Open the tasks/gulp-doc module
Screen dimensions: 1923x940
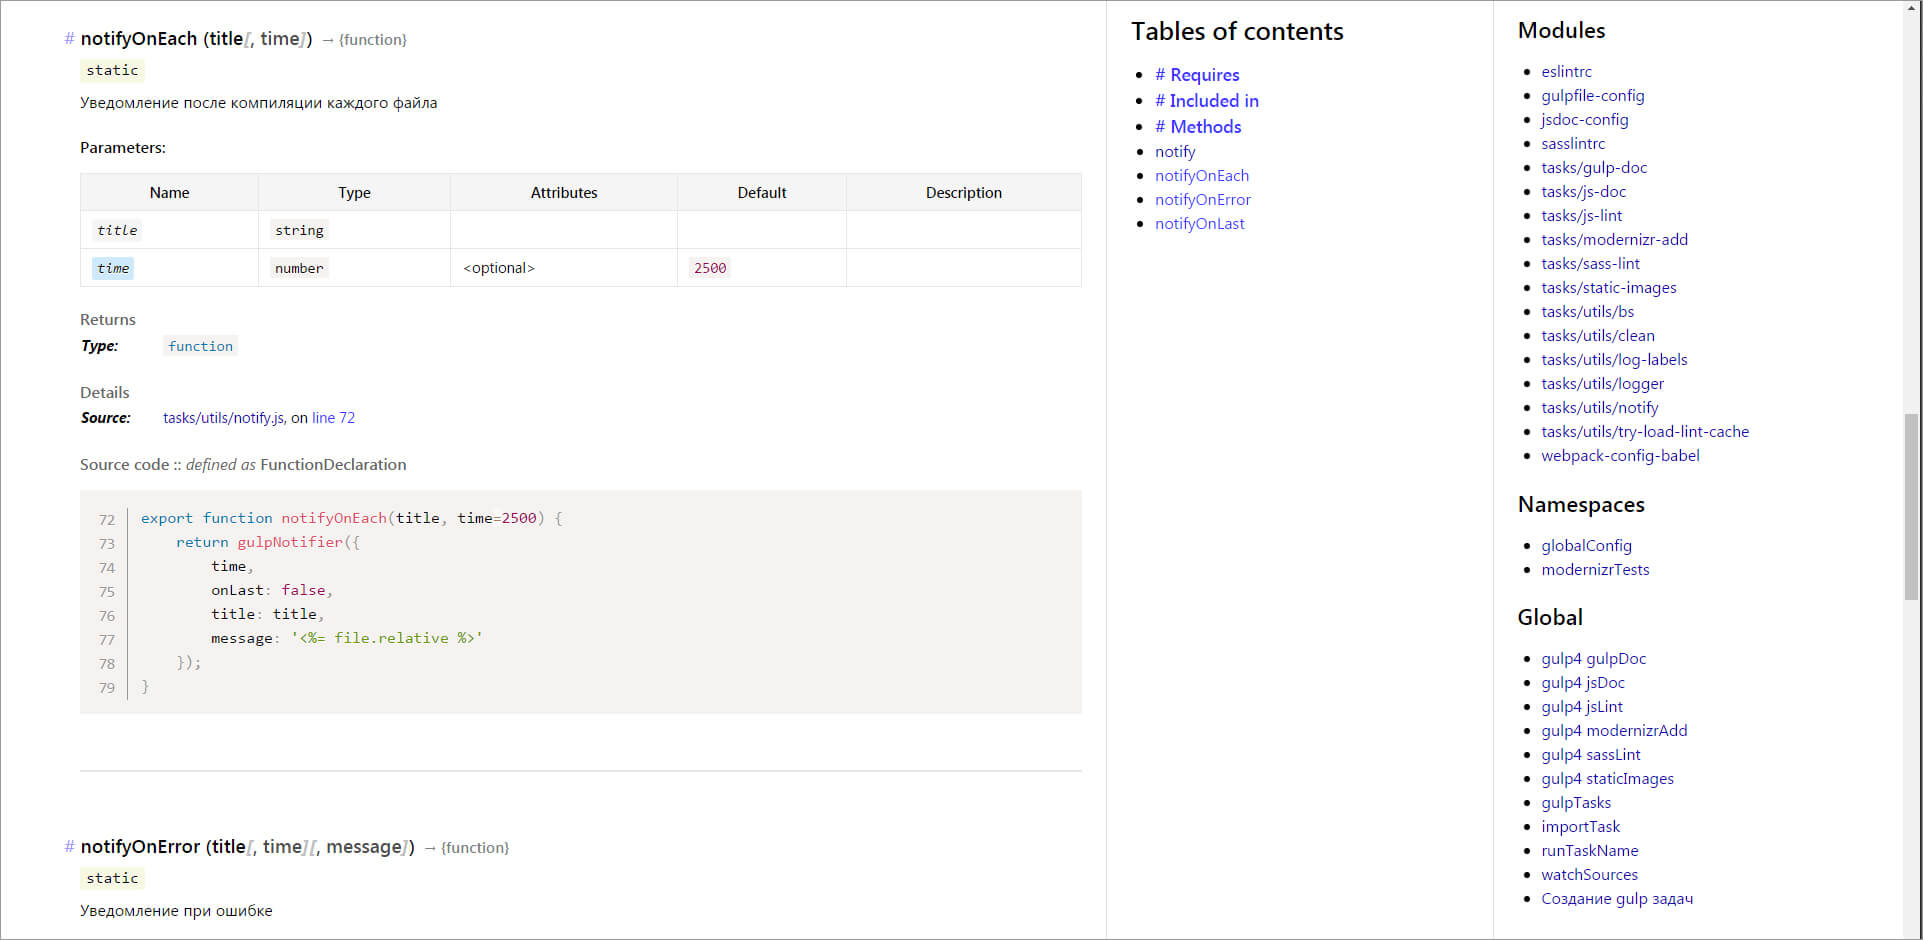(1594, 168)
